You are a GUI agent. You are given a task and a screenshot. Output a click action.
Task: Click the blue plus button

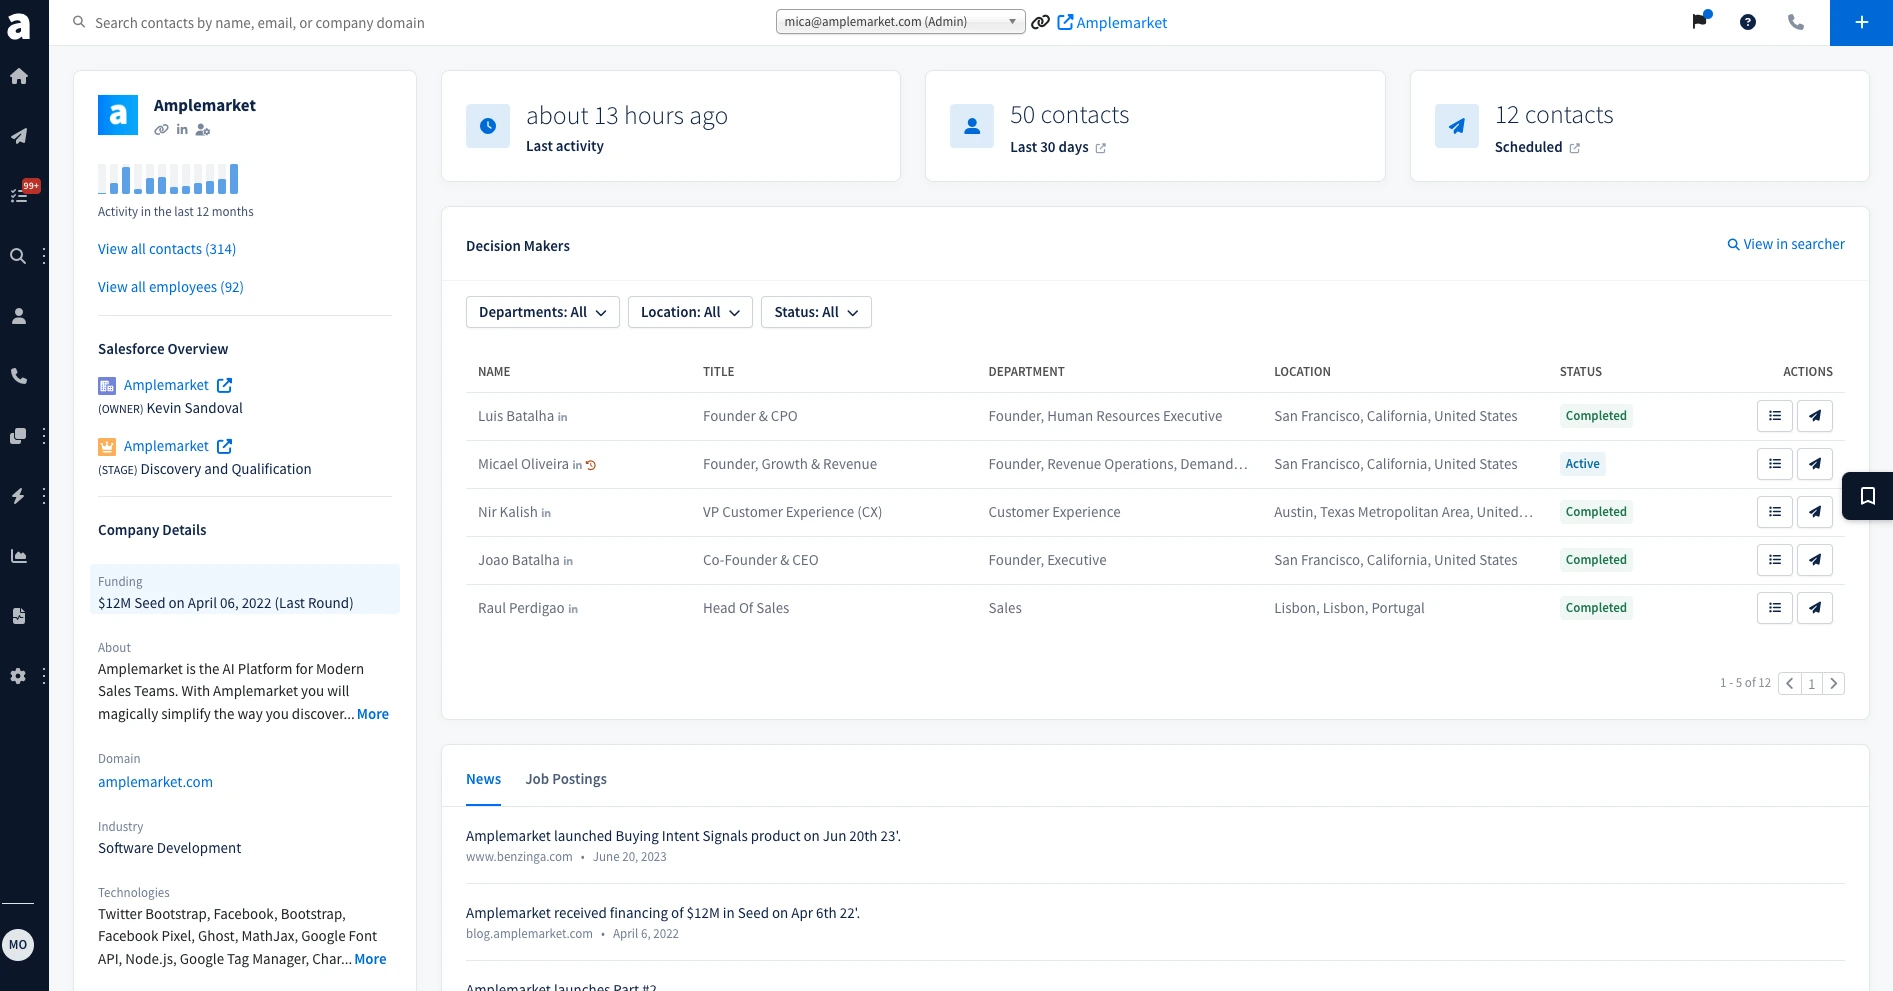tap(1861, 22)
